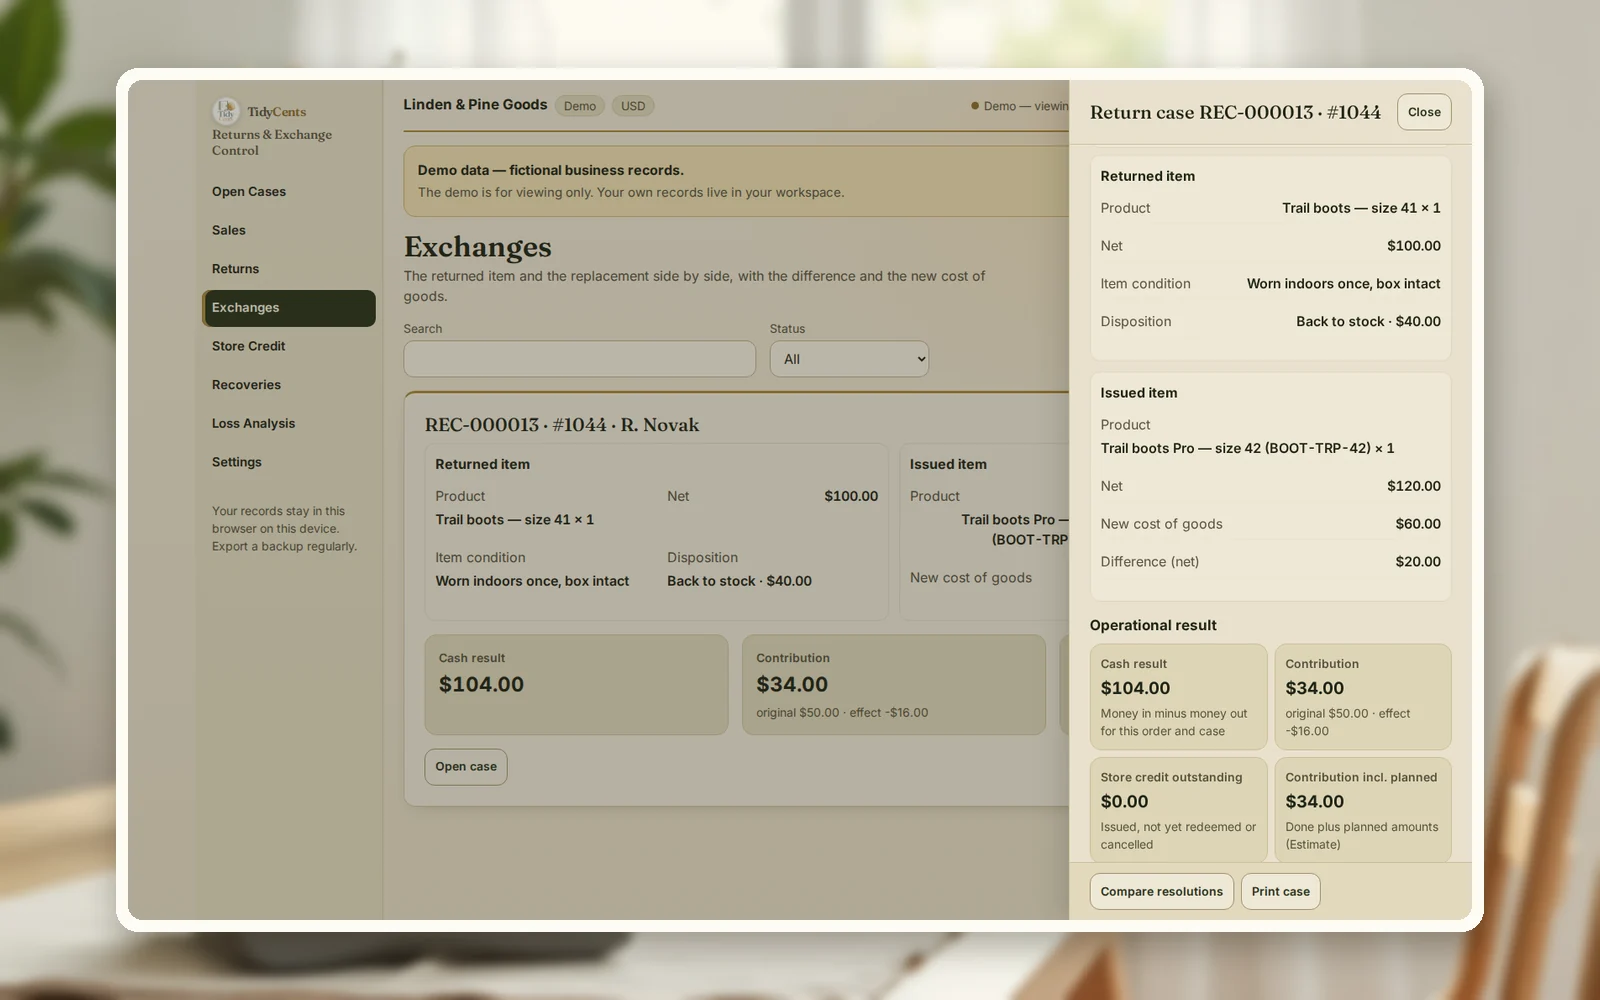The width and height of the screenshot is (1600, 1000).
Task: Click the Store credit outstanding $0.00 card
Action: pyautogui.click(x=1178, y=810)
